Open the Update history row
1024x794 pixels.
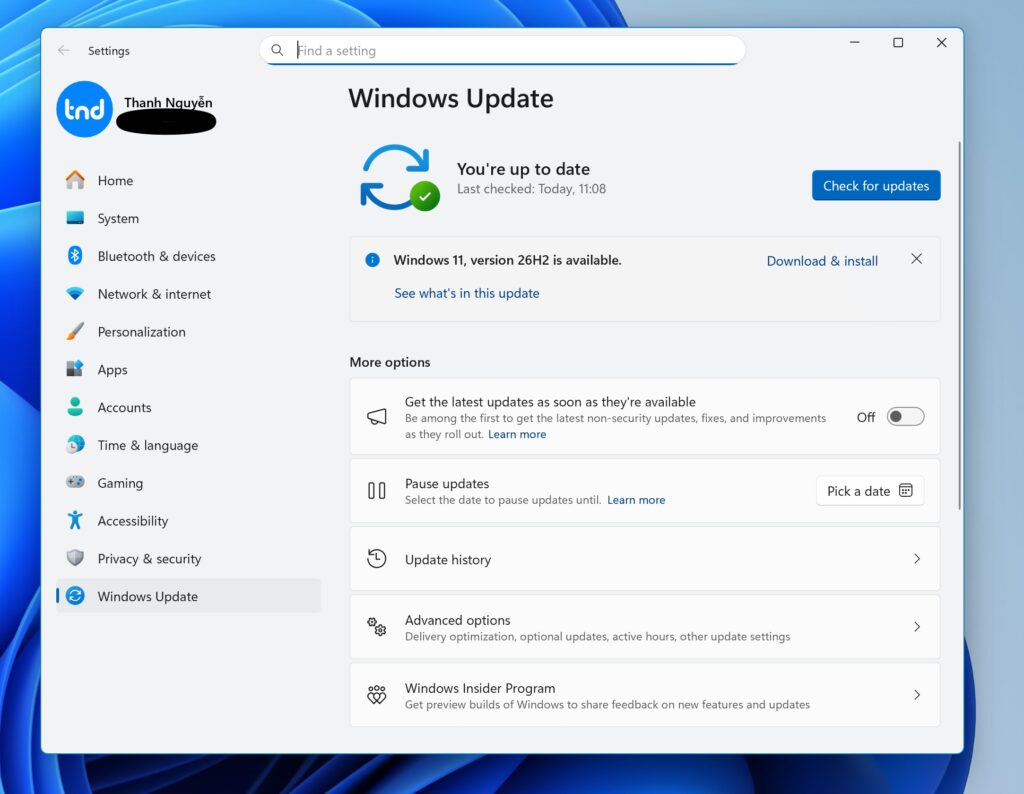pyautogui.click(x=645, y=559)
